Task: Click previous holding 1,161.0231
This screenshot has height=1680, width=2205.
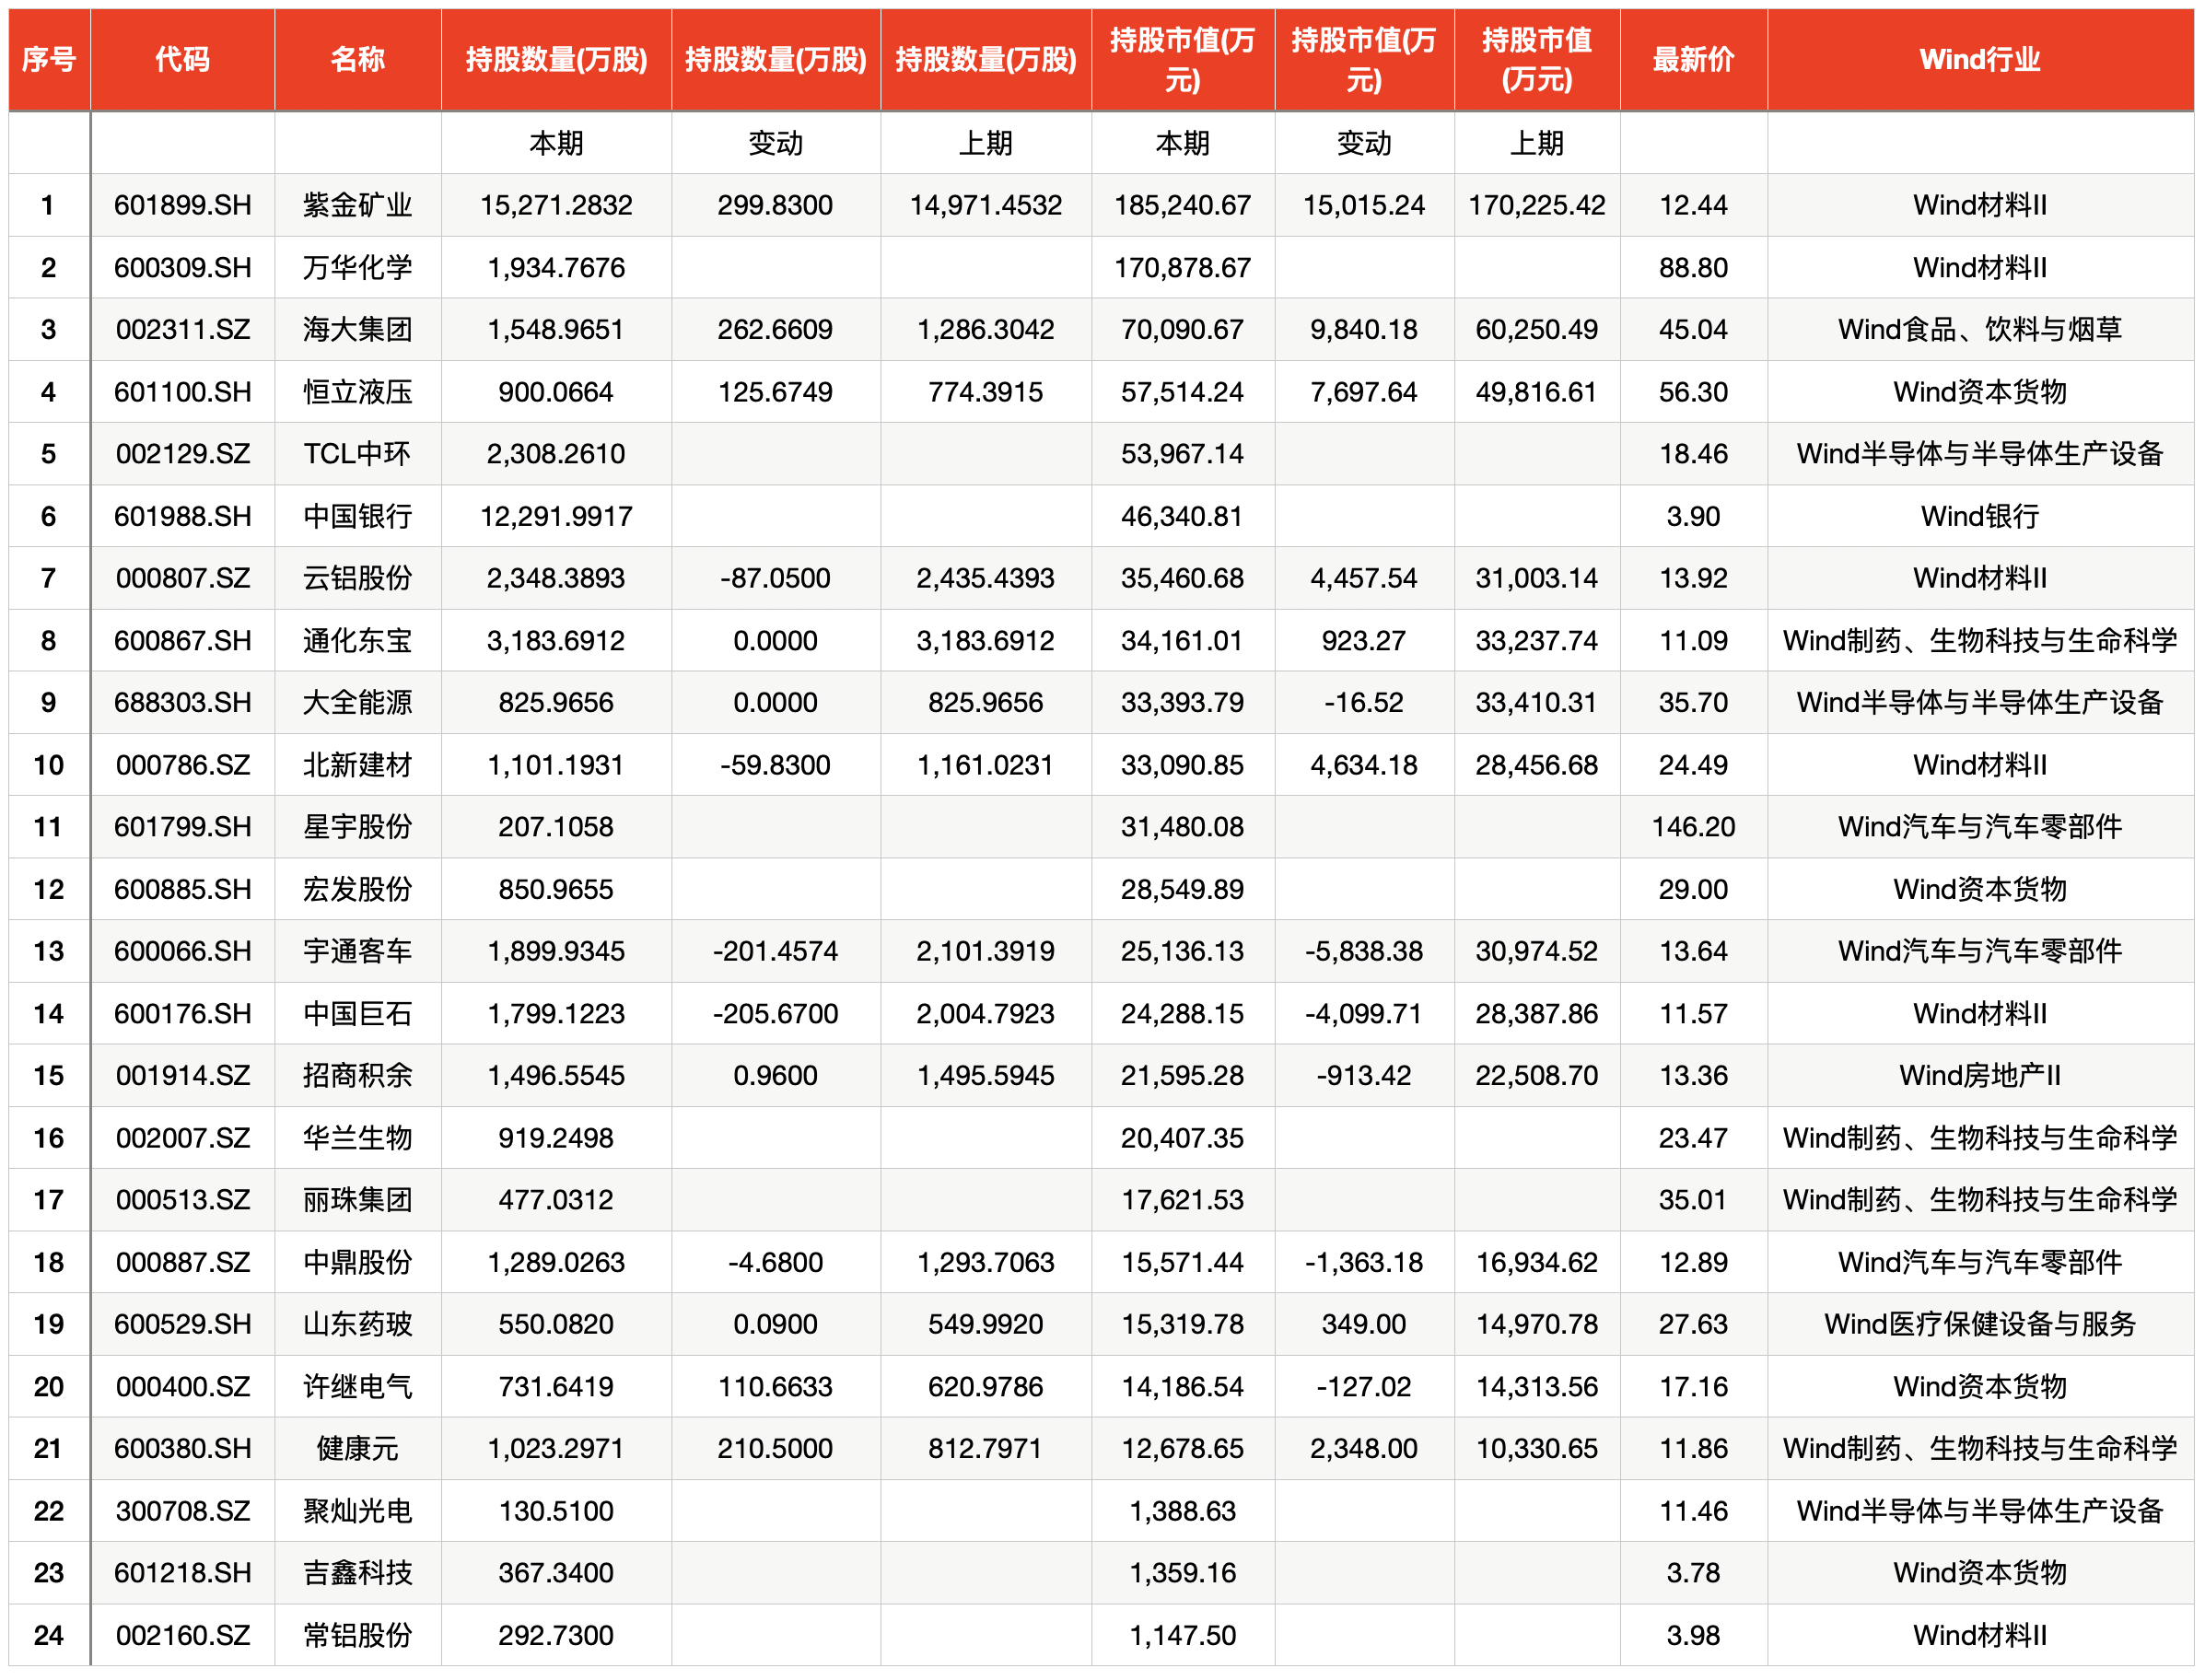Action: tap(986, 766)
